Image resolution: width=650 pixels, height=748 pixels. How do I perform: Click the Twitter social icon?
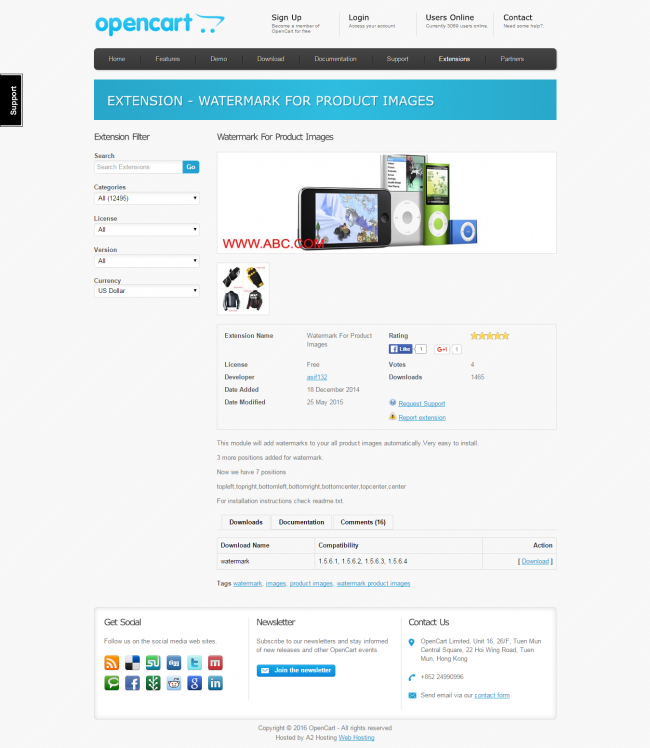(194, 662)
